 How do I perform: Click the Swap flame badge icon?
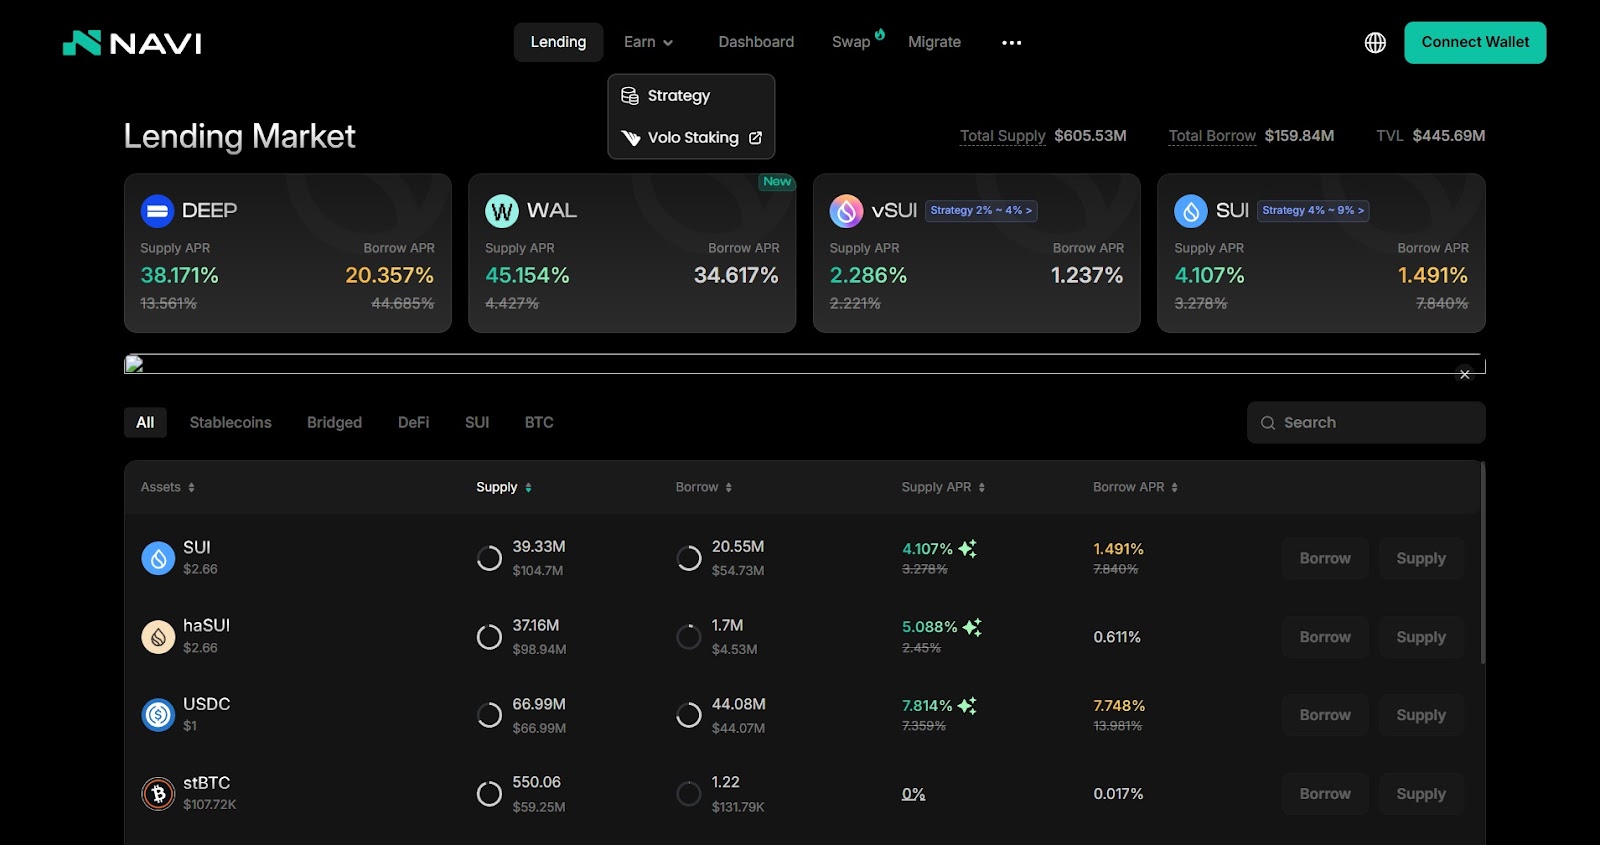[880, 34]
